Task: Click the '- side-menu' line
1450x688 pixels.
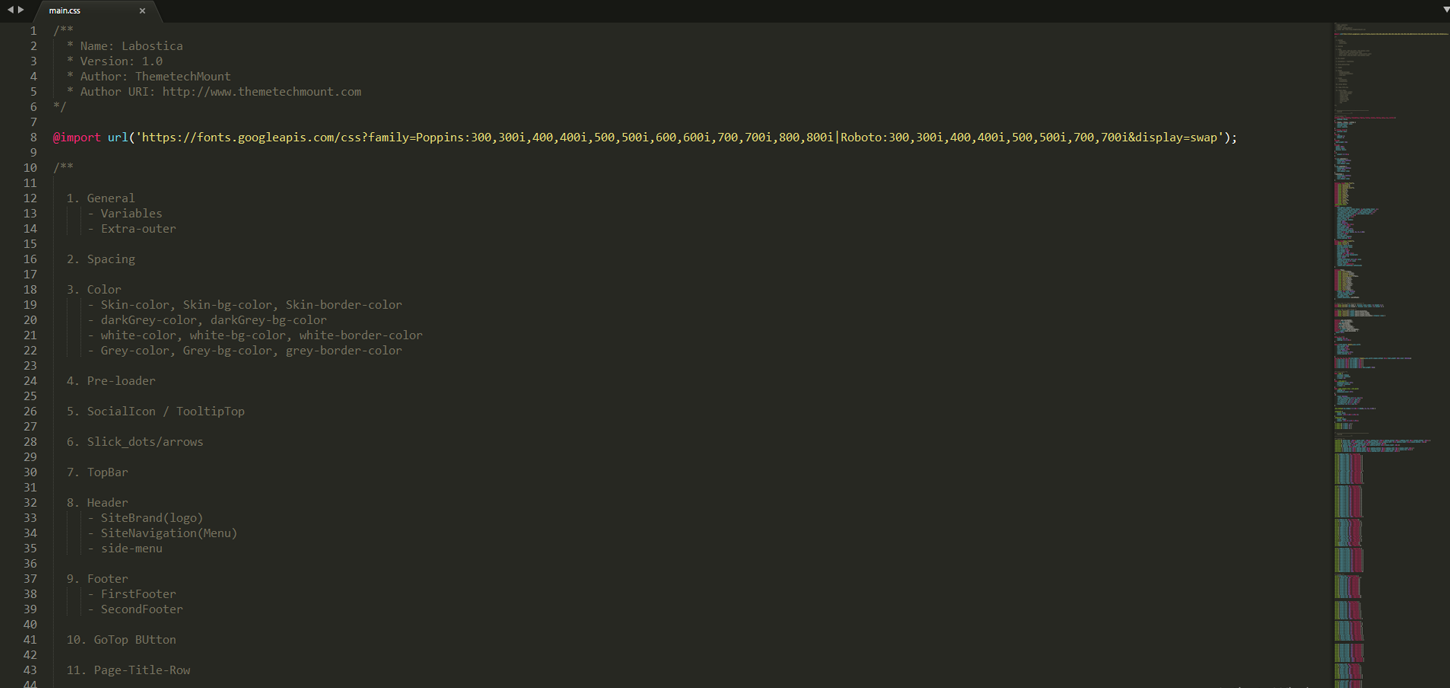Action: click(x=125, y=548)
